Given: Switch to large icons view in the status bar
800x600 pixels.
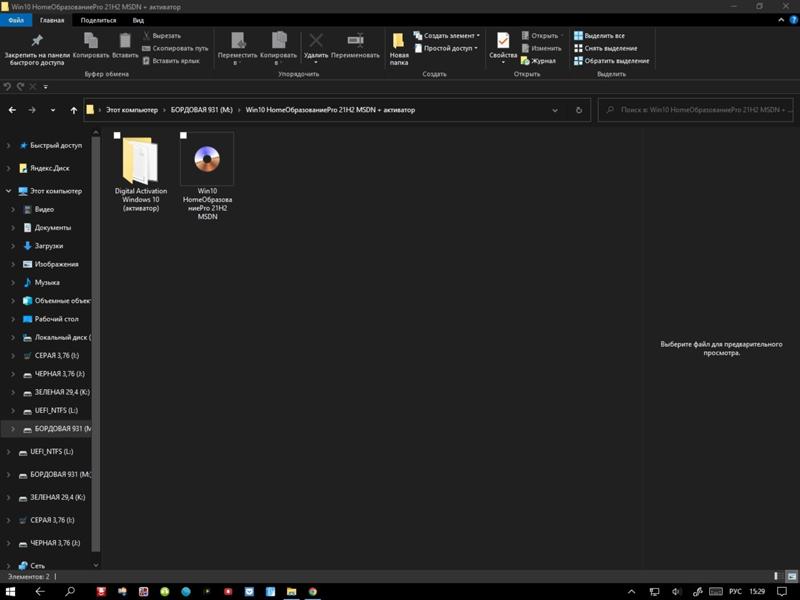Looking at the screenshot, I should (792, 576).
